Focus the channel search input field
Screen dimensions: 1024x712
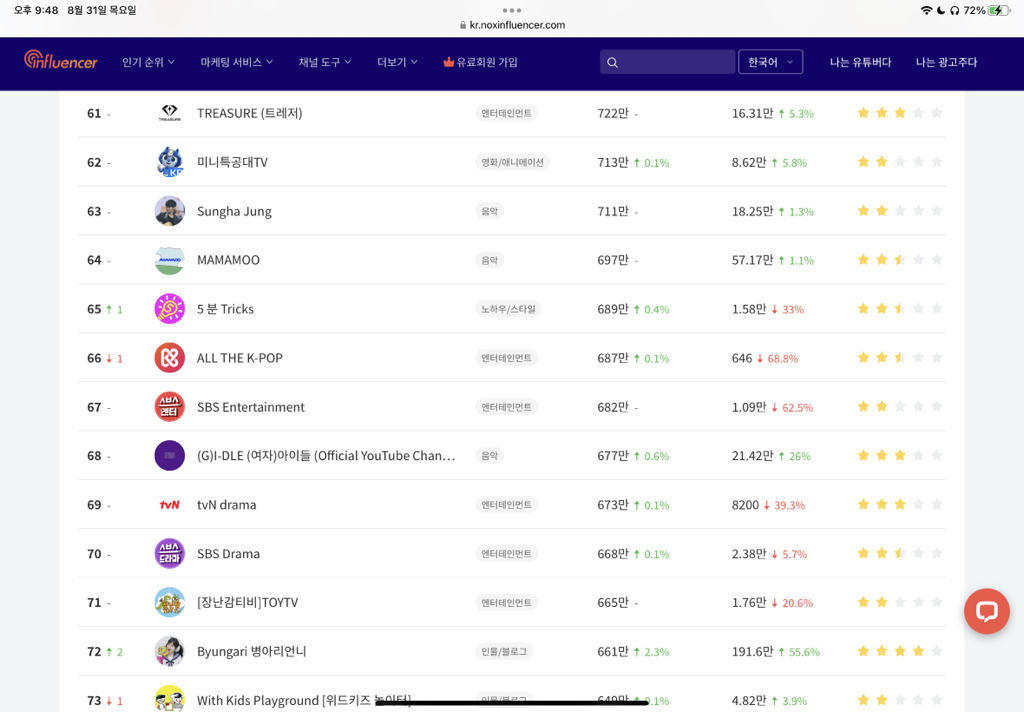tap(667, 62)
